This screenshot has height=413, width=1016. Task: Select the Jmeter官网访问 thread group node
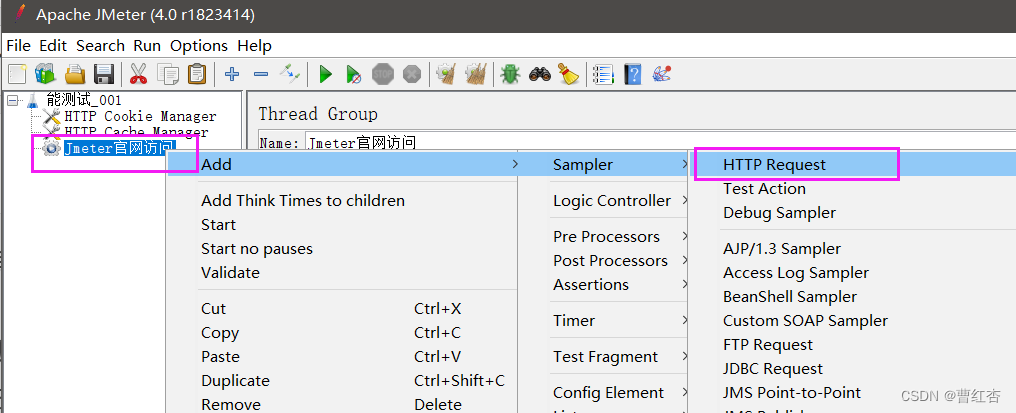tap(119, 148)
